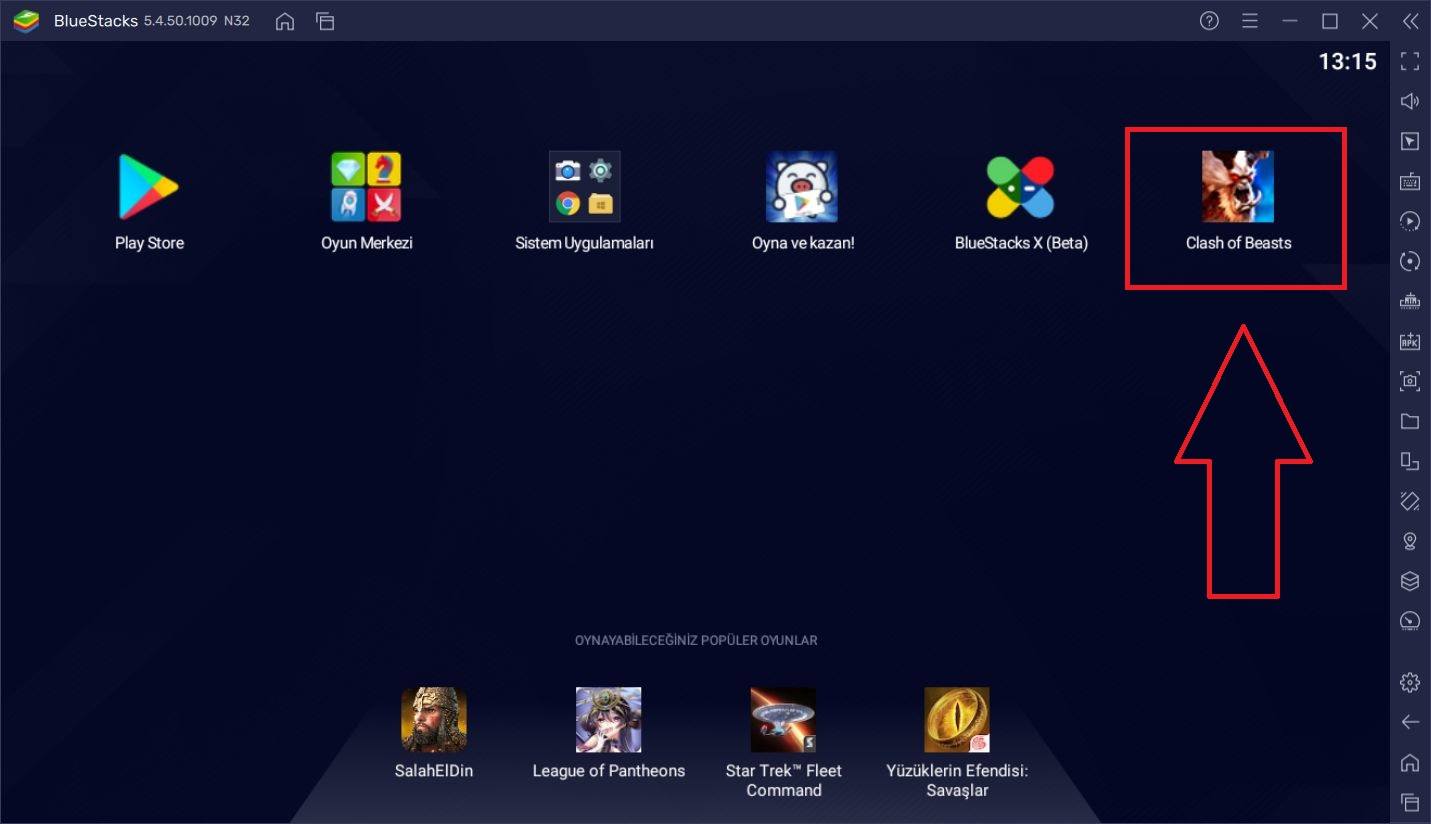The width and height of the screenshot is (1431, 824).
Task: Open the set location pin icon
Action: (x=1410, y=541)
